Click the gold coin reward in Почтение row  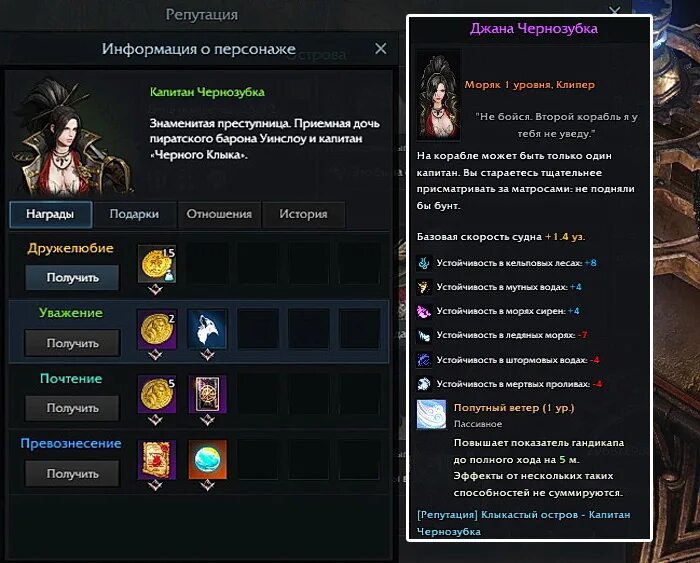157,394
